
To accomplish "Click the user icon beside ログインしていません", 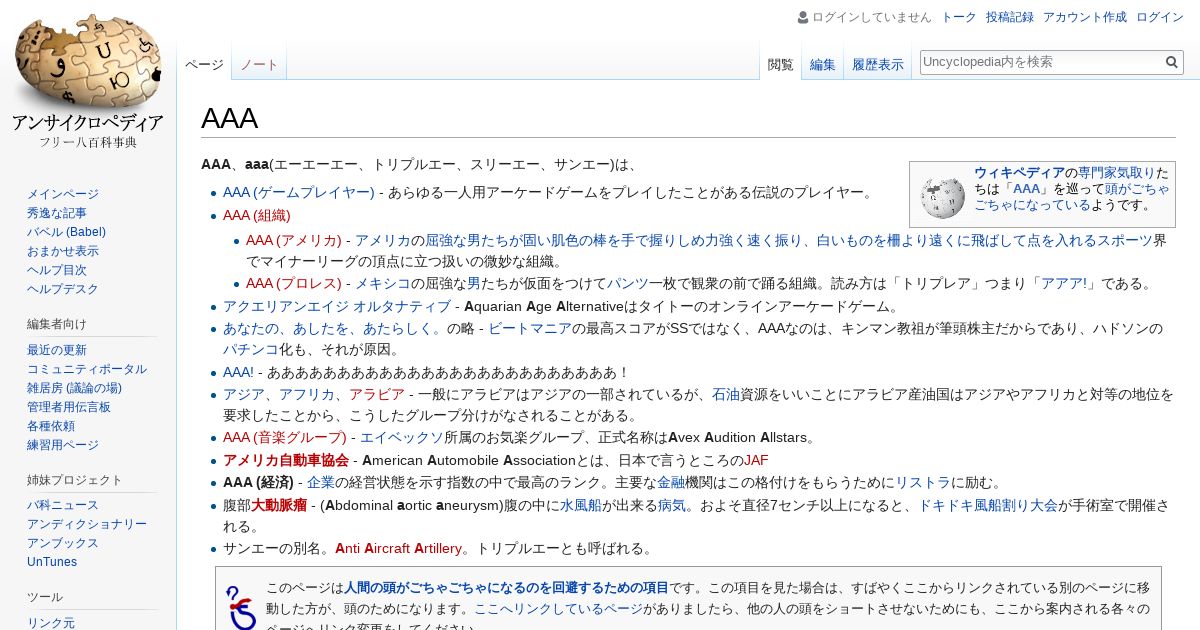I will [x=802, y=17].
